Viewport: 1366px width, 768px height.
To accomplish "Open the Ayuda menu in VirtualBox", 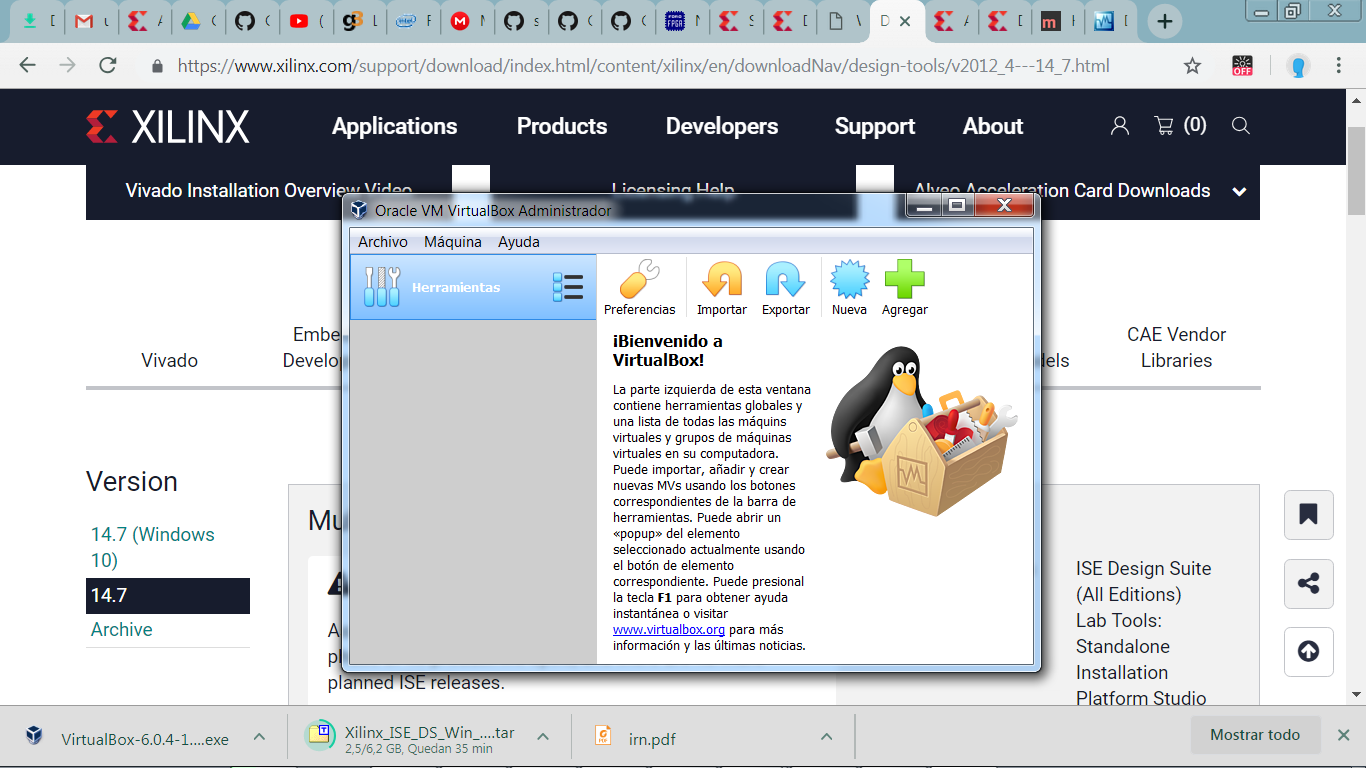I will coord(519,242).
